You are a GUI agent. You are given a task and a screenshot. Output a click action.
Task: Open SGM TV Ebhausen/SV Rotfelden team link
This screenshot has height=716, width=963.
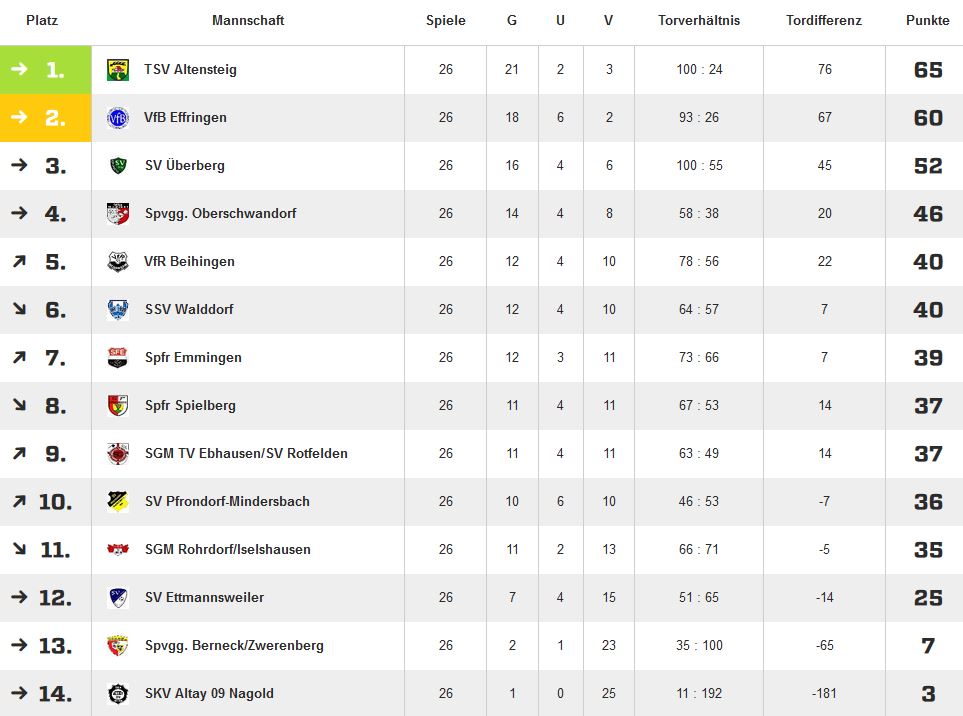pyautogui.click(x=246, y=454)
